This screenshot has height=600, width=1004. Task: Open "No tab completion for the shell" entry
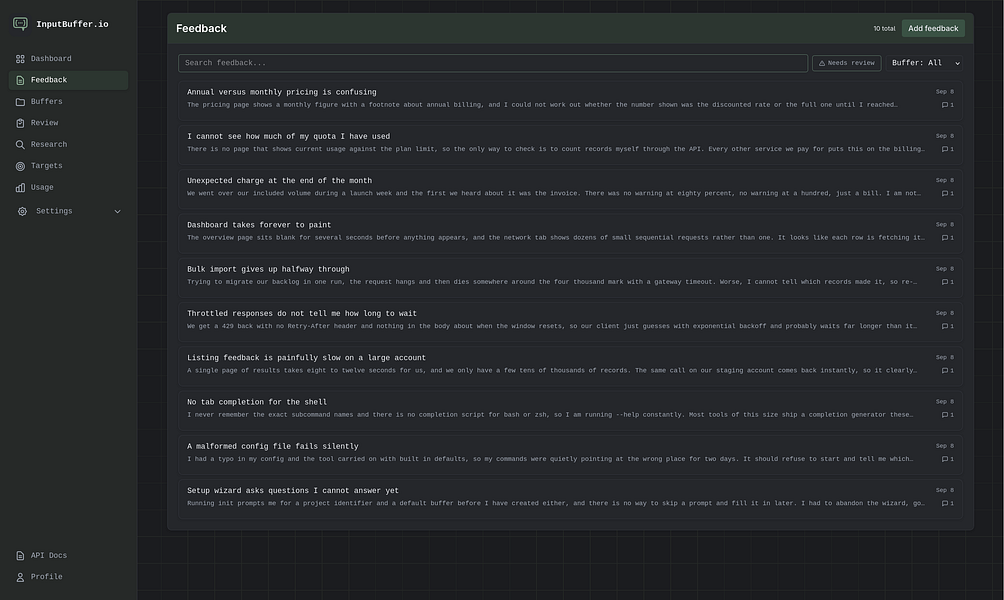click(x=570, y=409)
